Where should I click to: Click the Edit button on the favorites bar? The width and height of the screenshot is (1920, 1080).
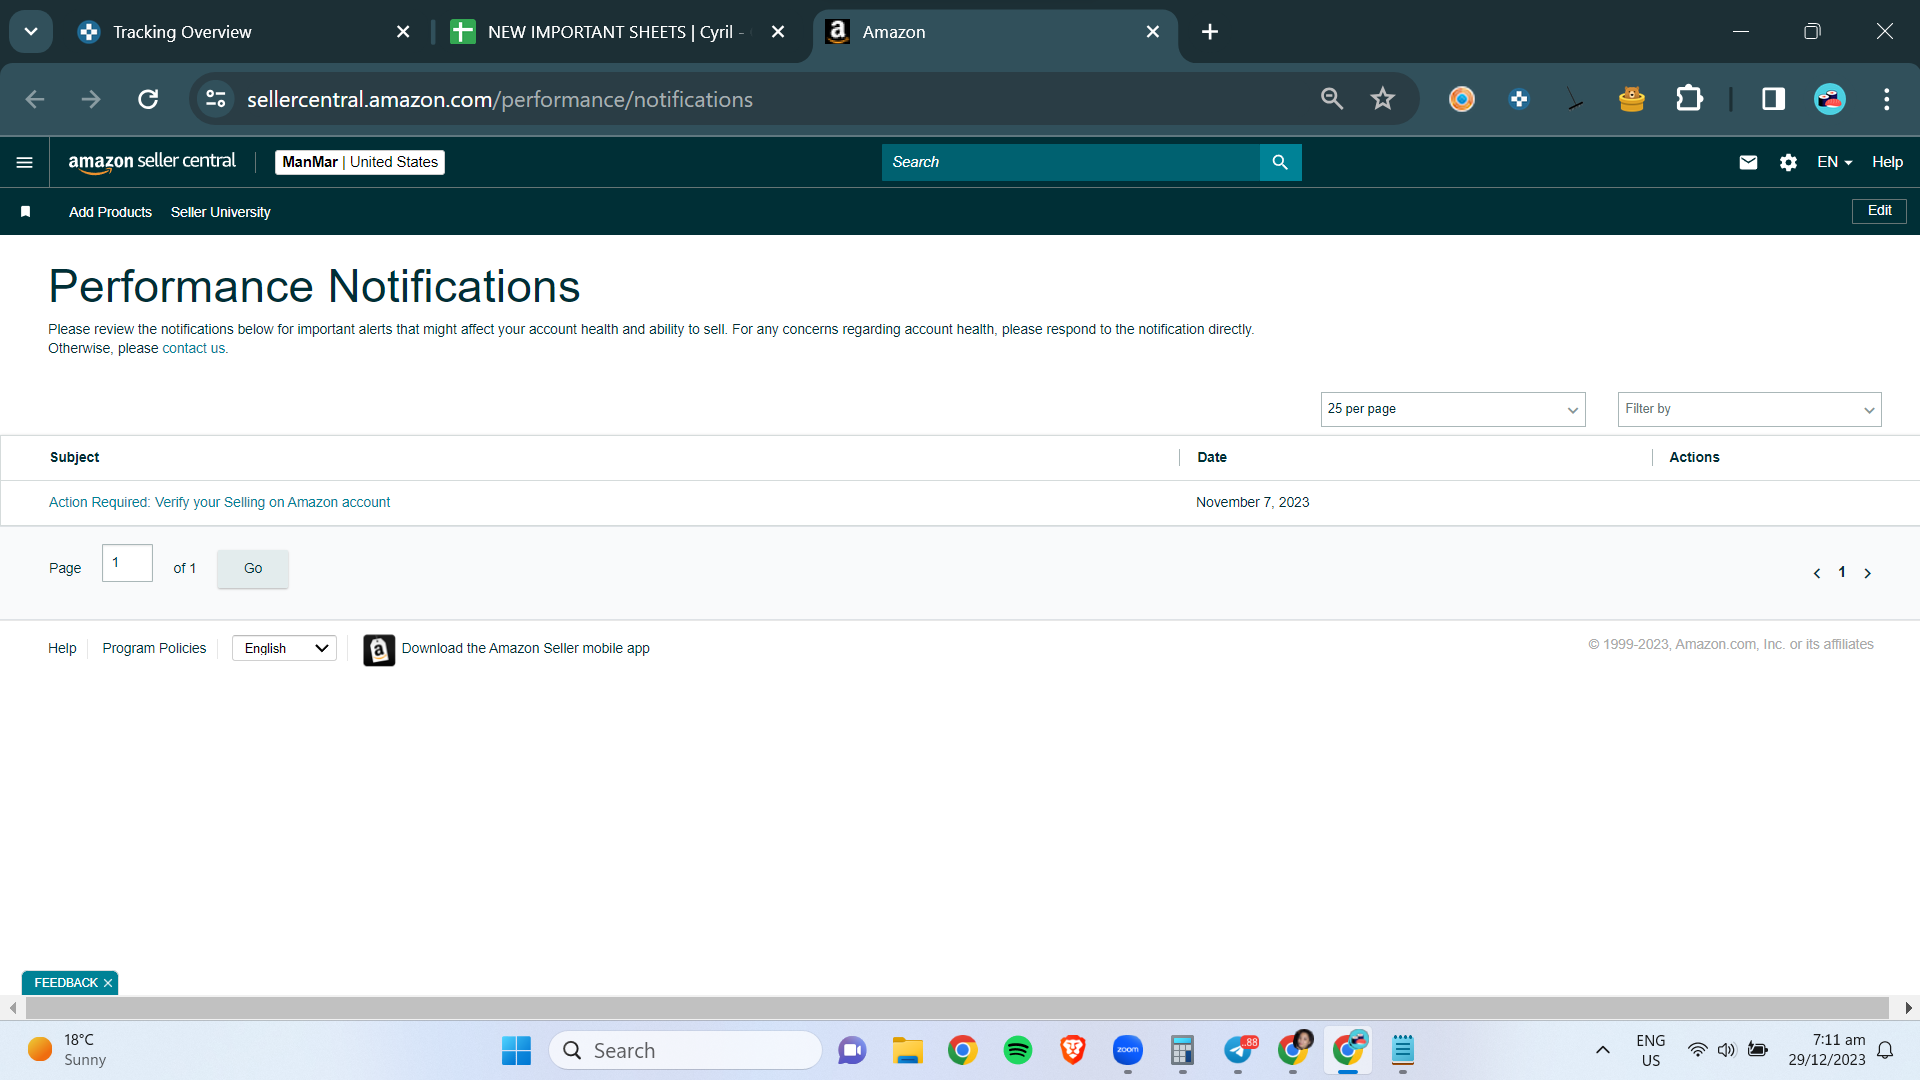(1879, 211)
